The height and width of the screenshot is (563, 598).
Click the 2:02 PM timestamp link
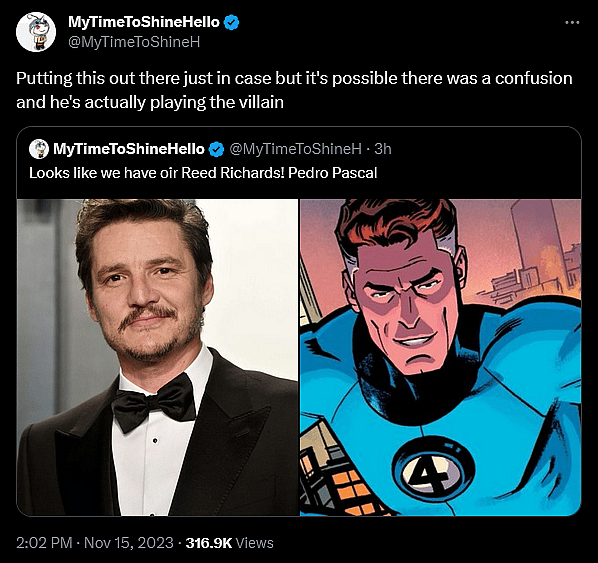point(44,542)
